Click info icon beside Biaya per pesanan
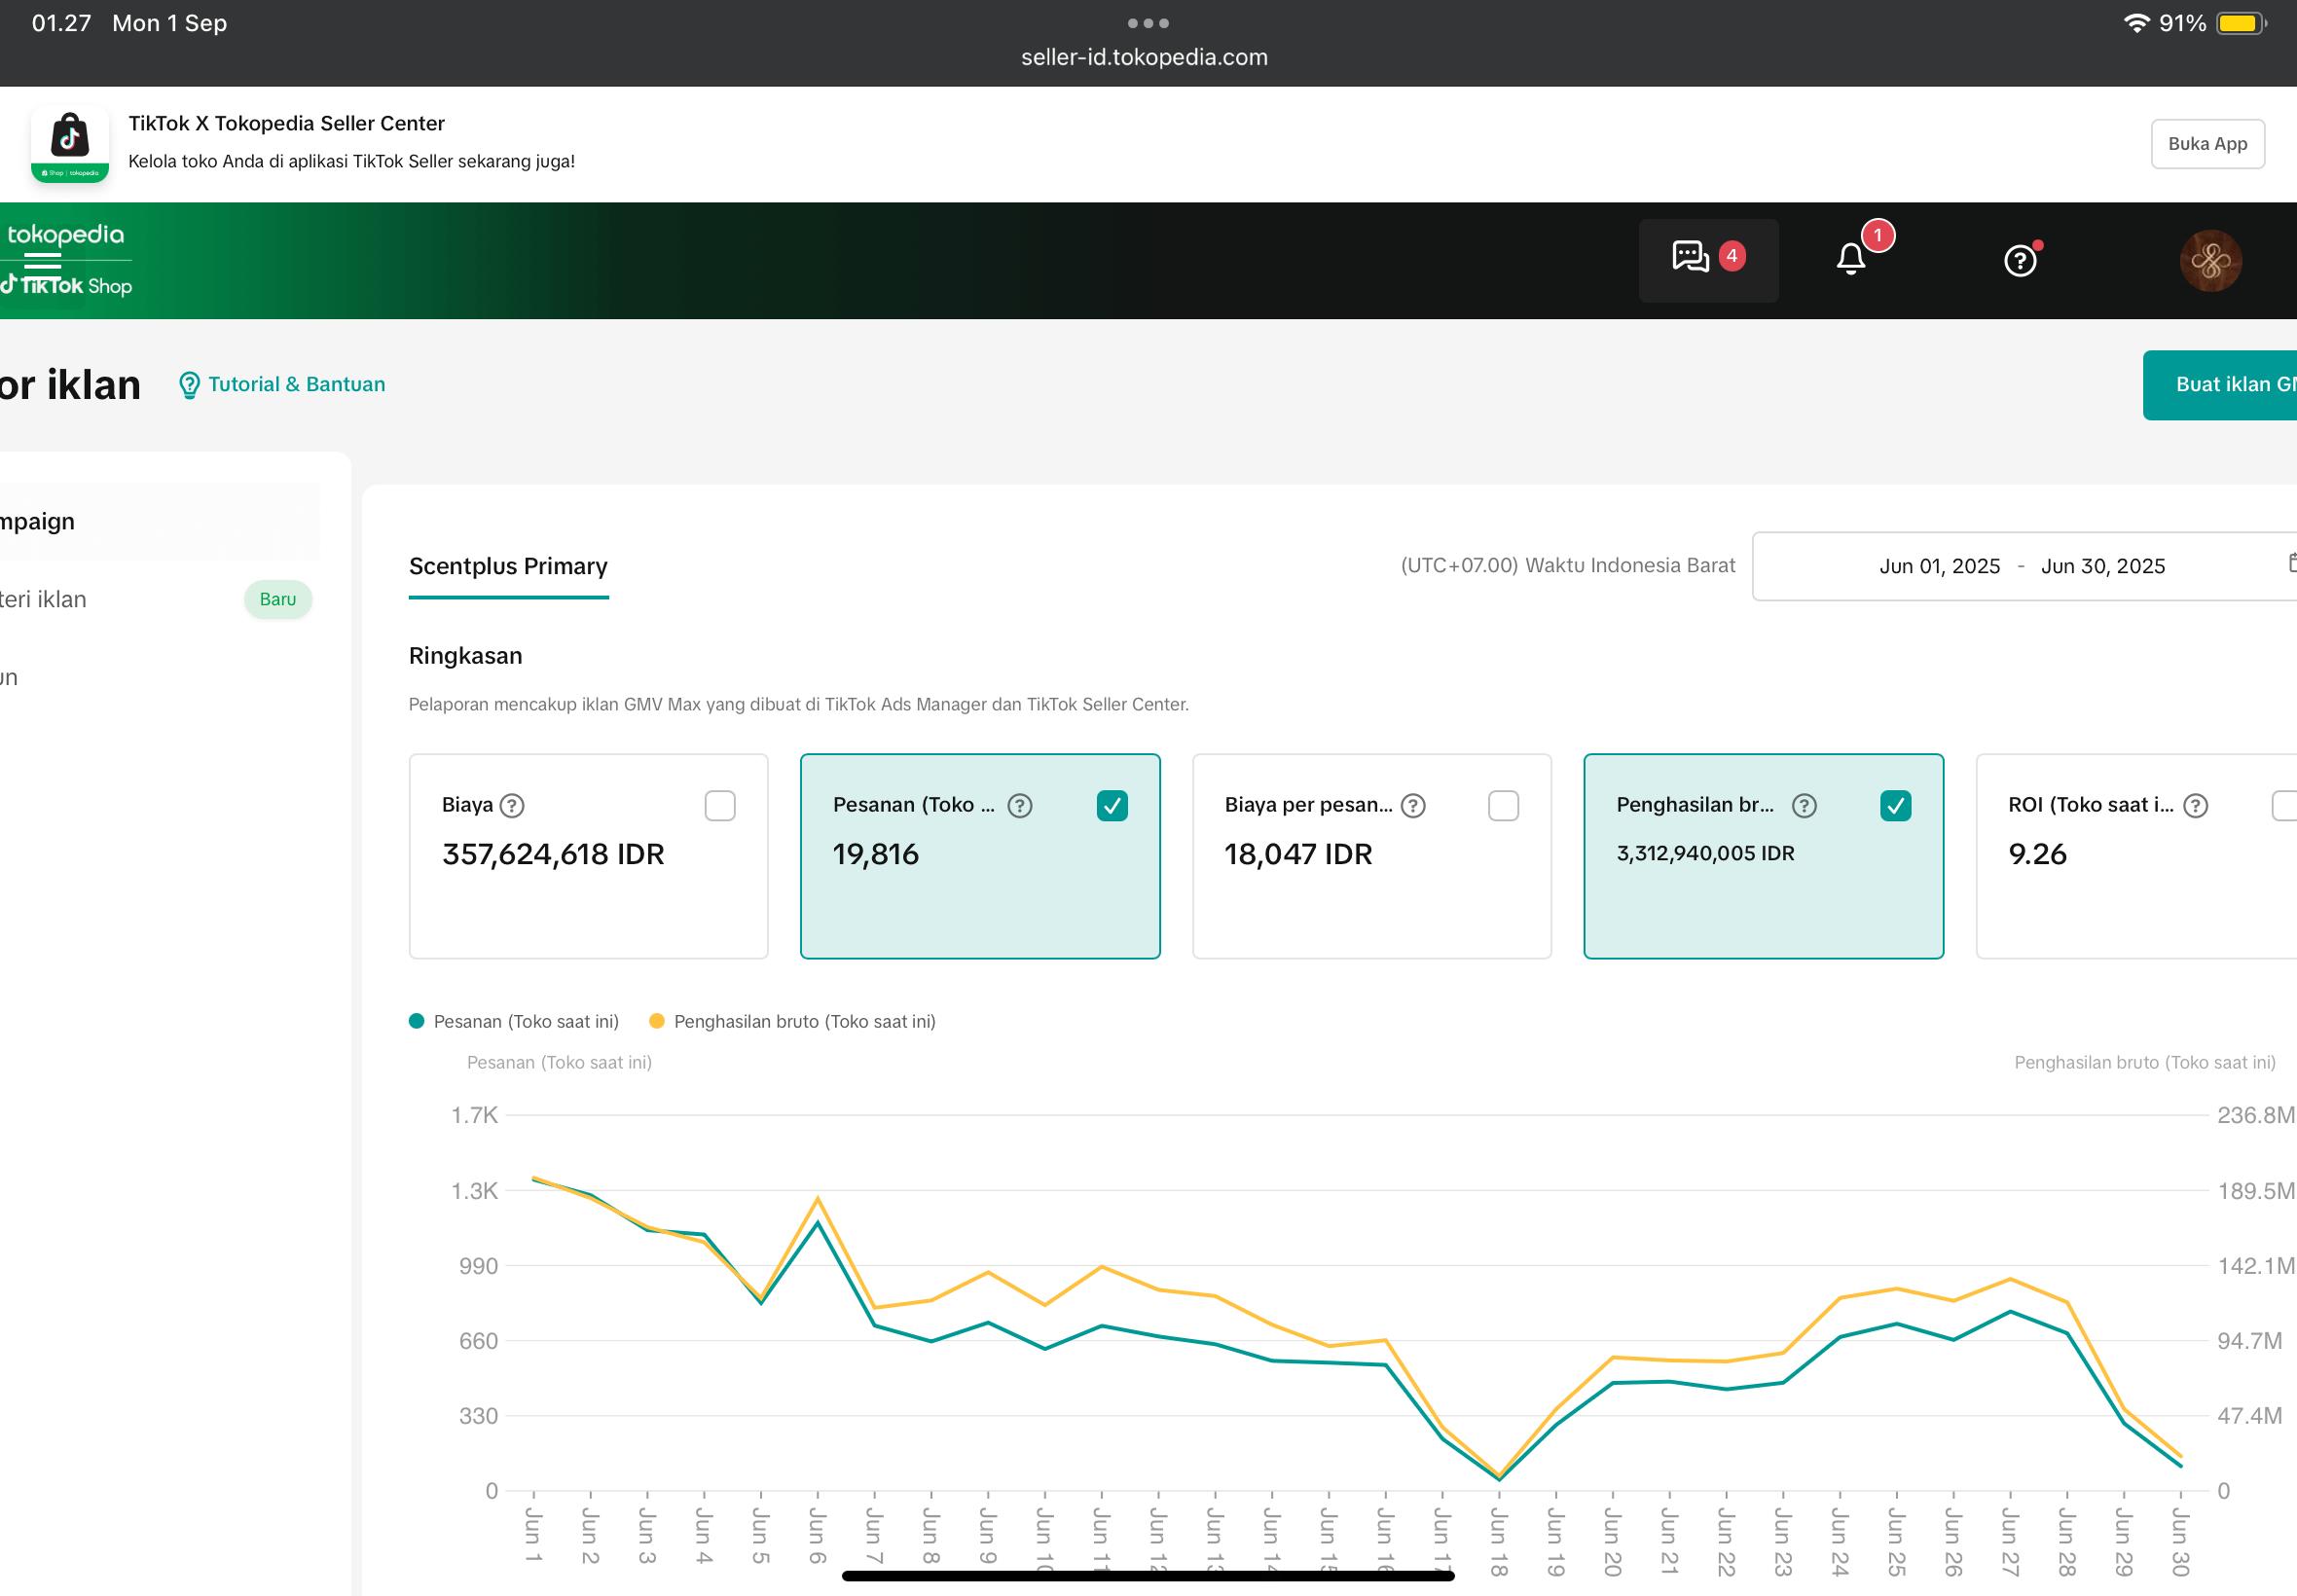 [1412, 806]
